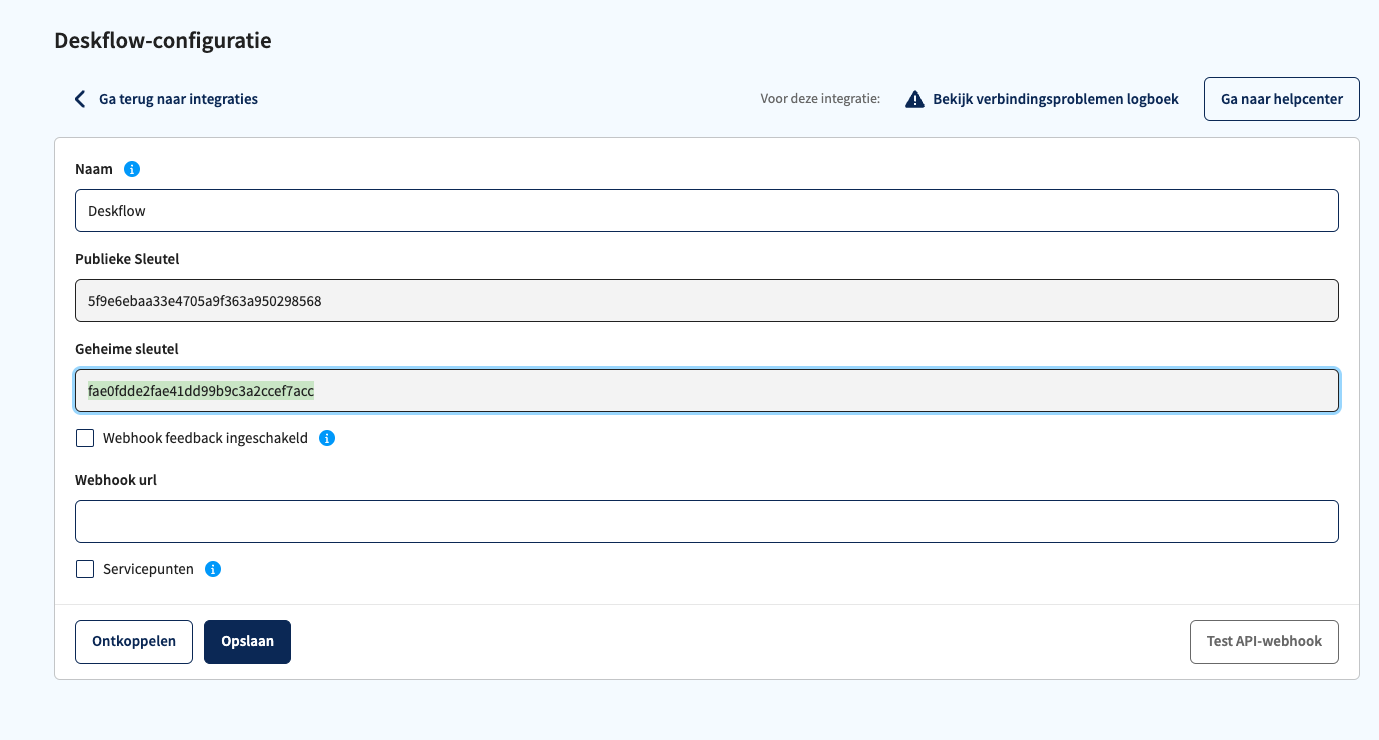This screenshot has width=1379, height=740.
Task: Enable the Webhook feedback ingeschakeld checkbox
Action: pos(85,437)
